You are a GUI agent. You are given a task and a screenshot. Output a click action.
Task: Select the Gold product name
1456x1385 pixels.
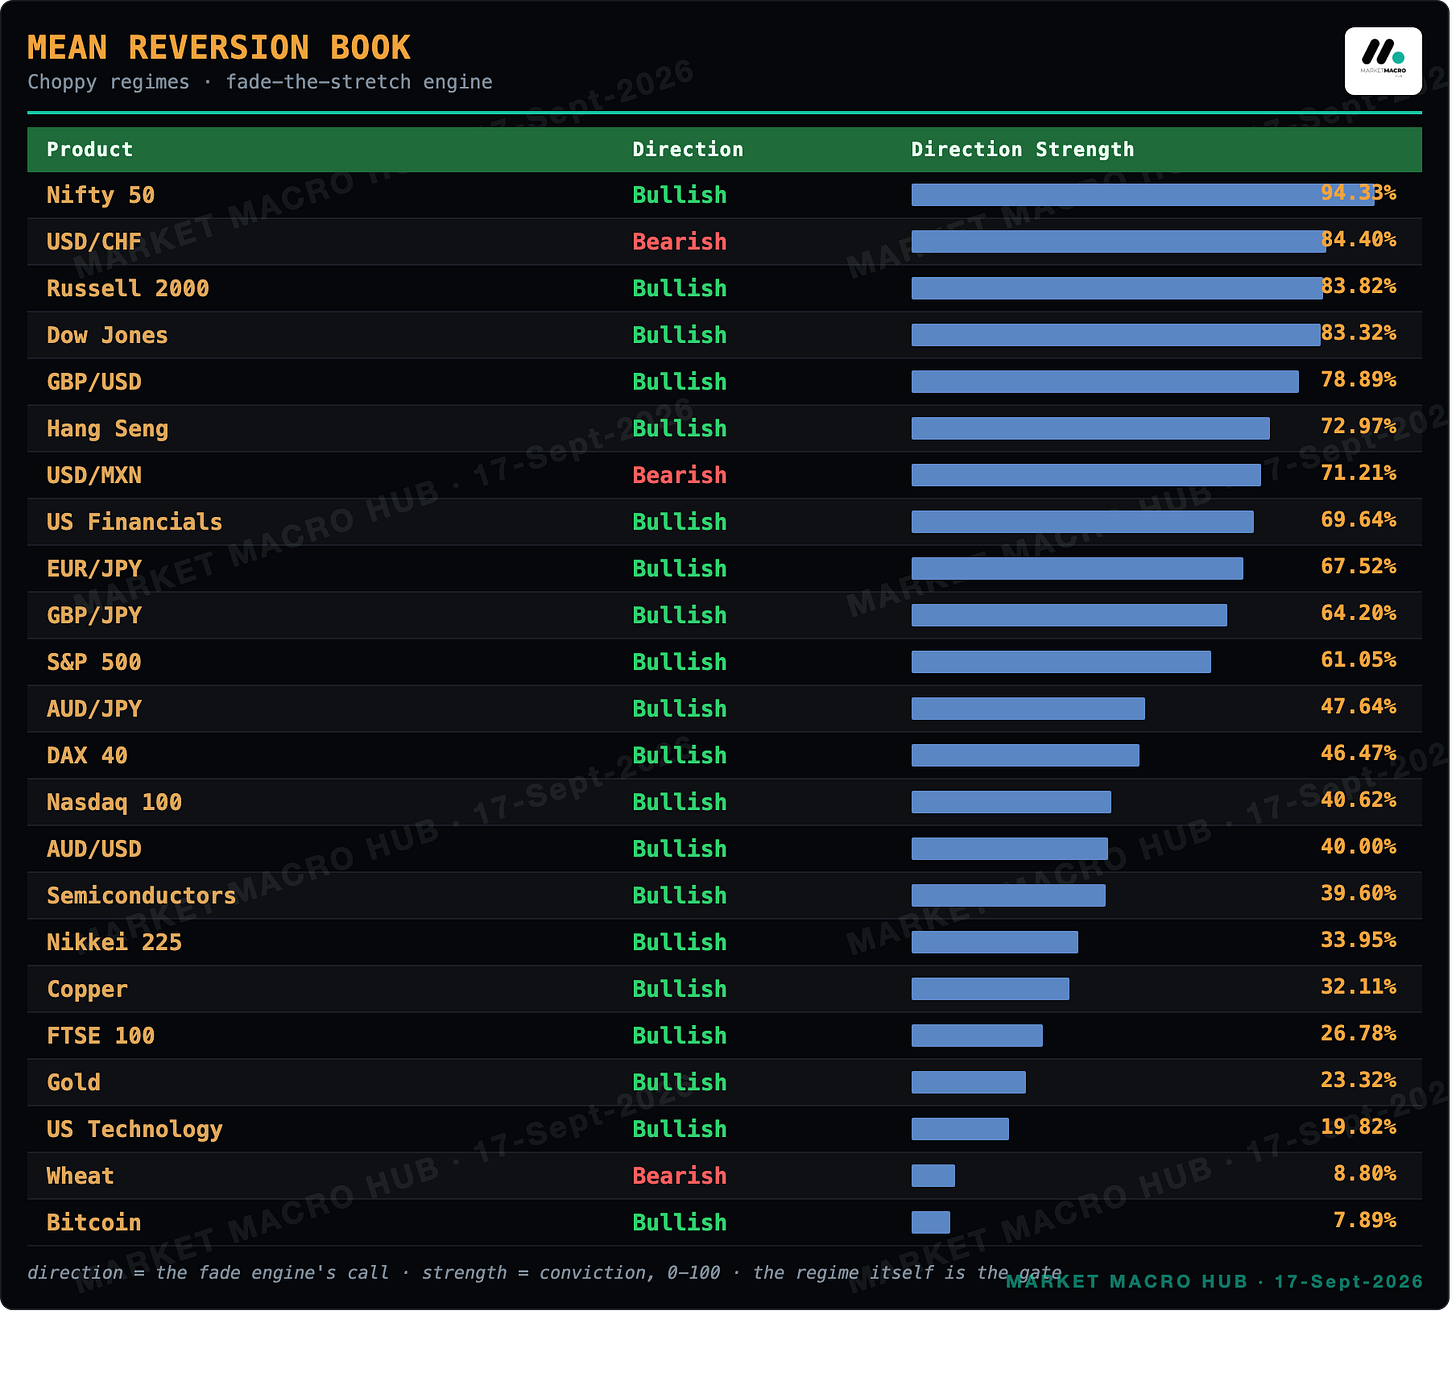click(74, 1082)
